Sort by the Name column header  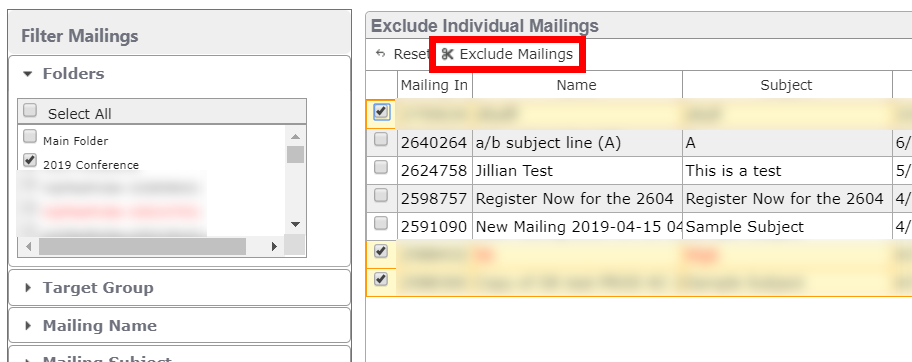coord(576,85)
